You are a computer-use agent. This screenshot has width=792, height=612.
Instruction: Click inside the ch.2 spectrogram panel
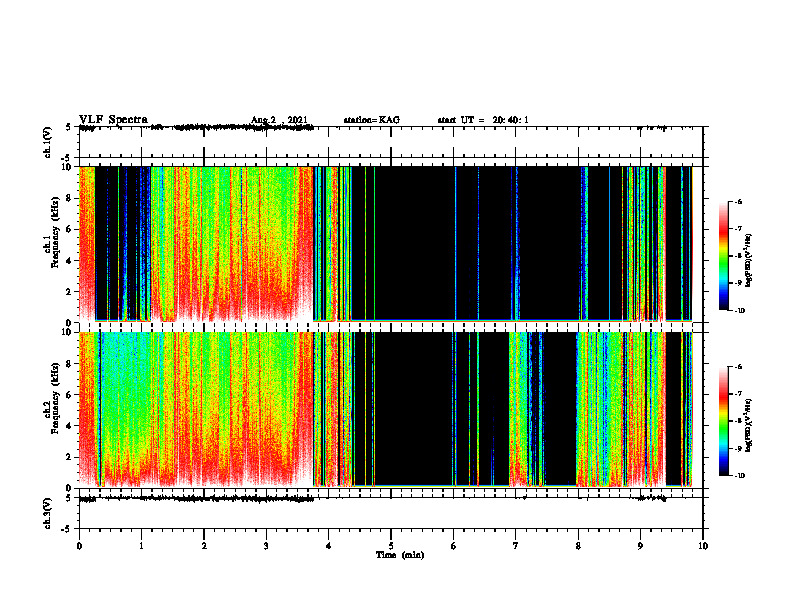click(391, 410)
